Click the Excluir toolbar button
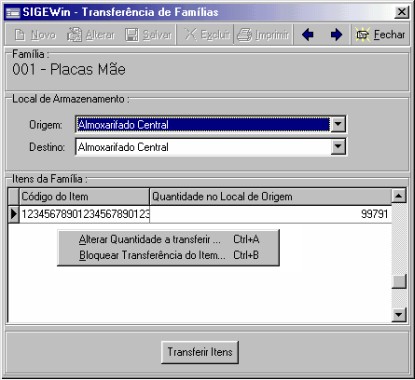 [206, 34]
